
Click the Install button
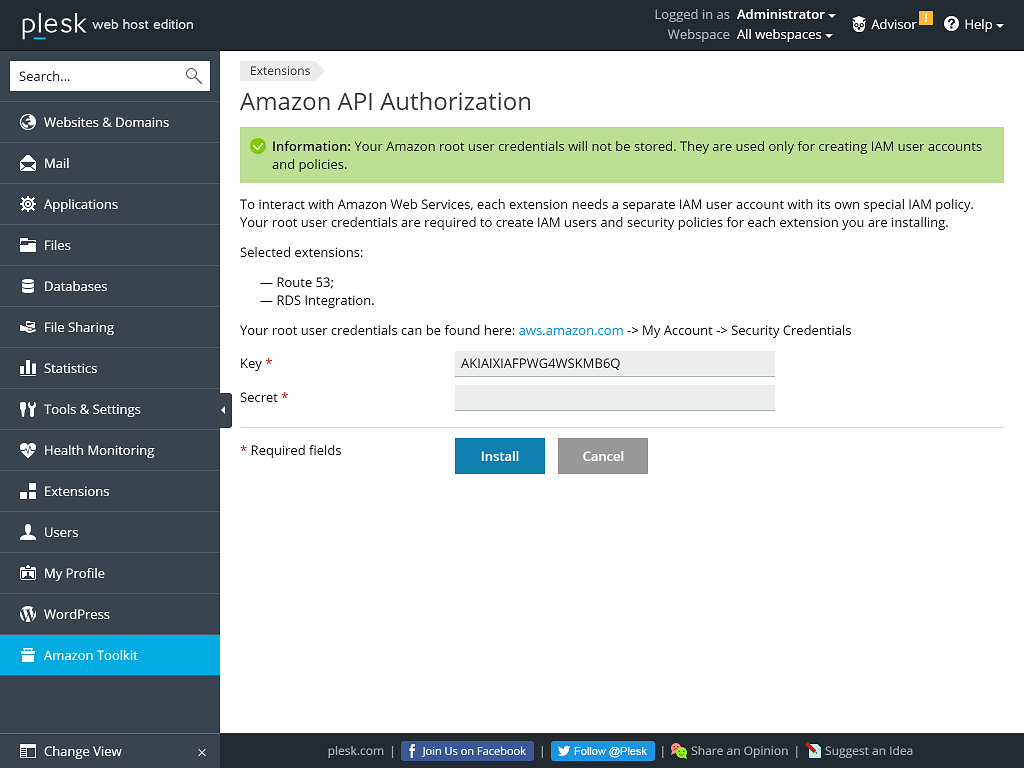pos(500,456)
